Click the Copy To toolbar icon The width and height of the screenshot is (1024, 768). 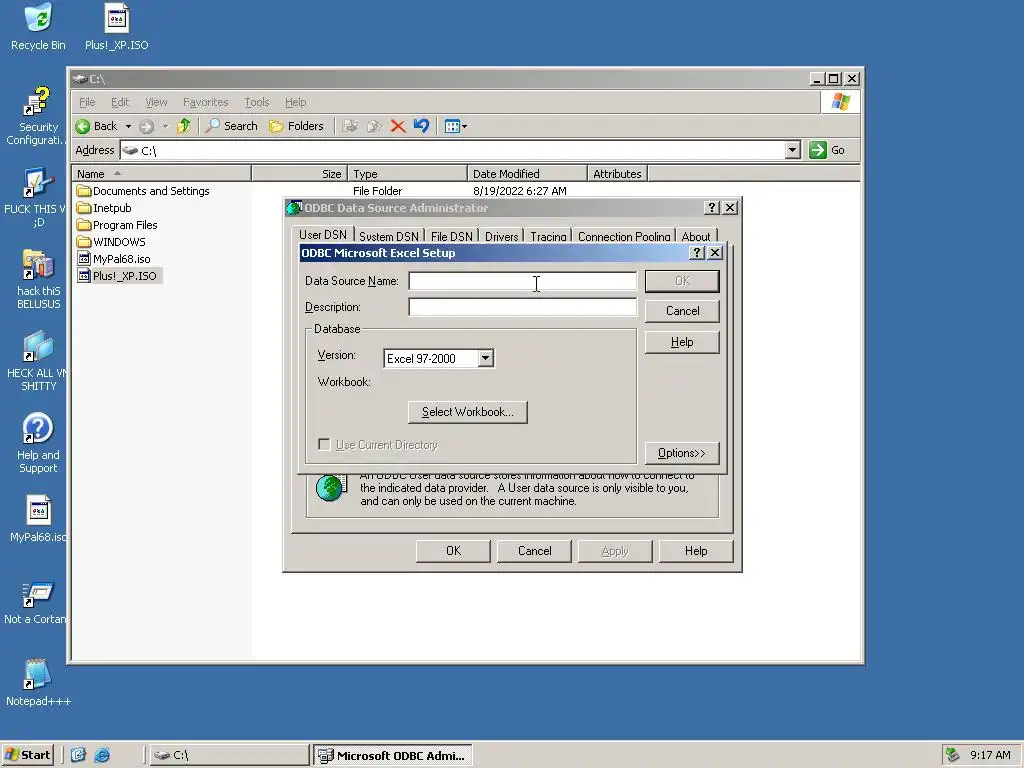374,126
